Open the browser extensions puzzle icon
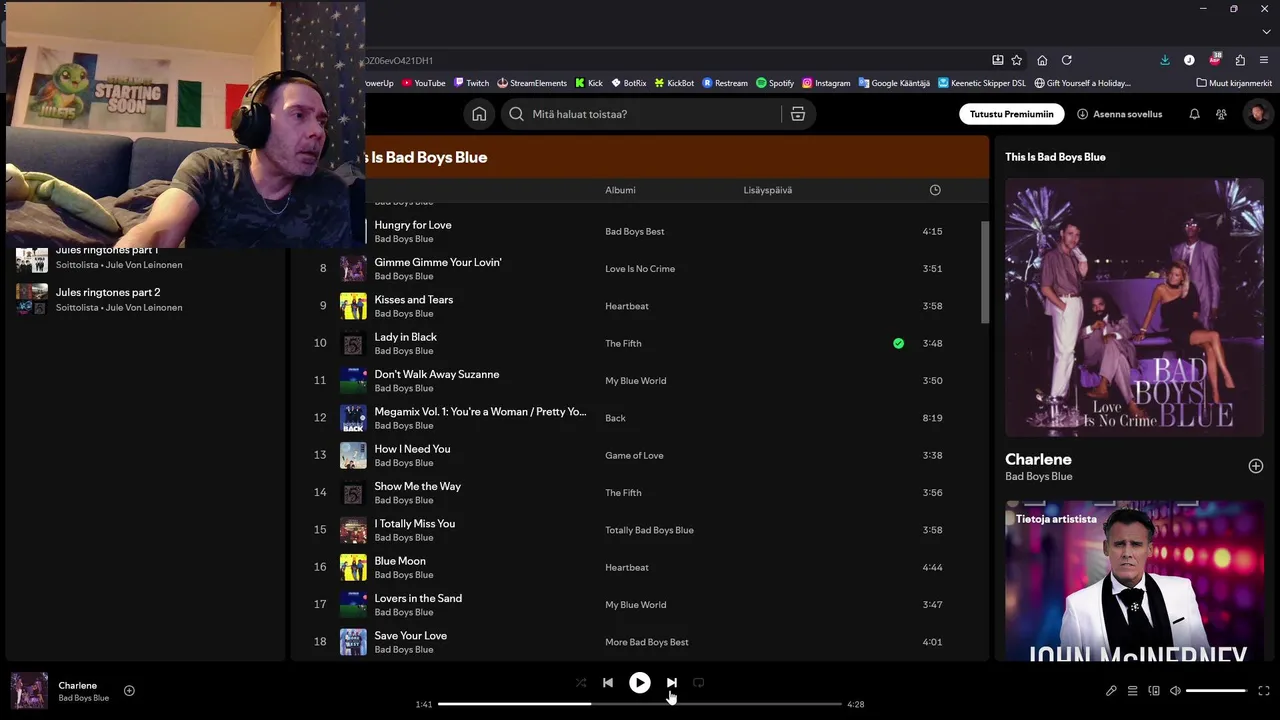1280x720 pixels. click(1240, 60)
